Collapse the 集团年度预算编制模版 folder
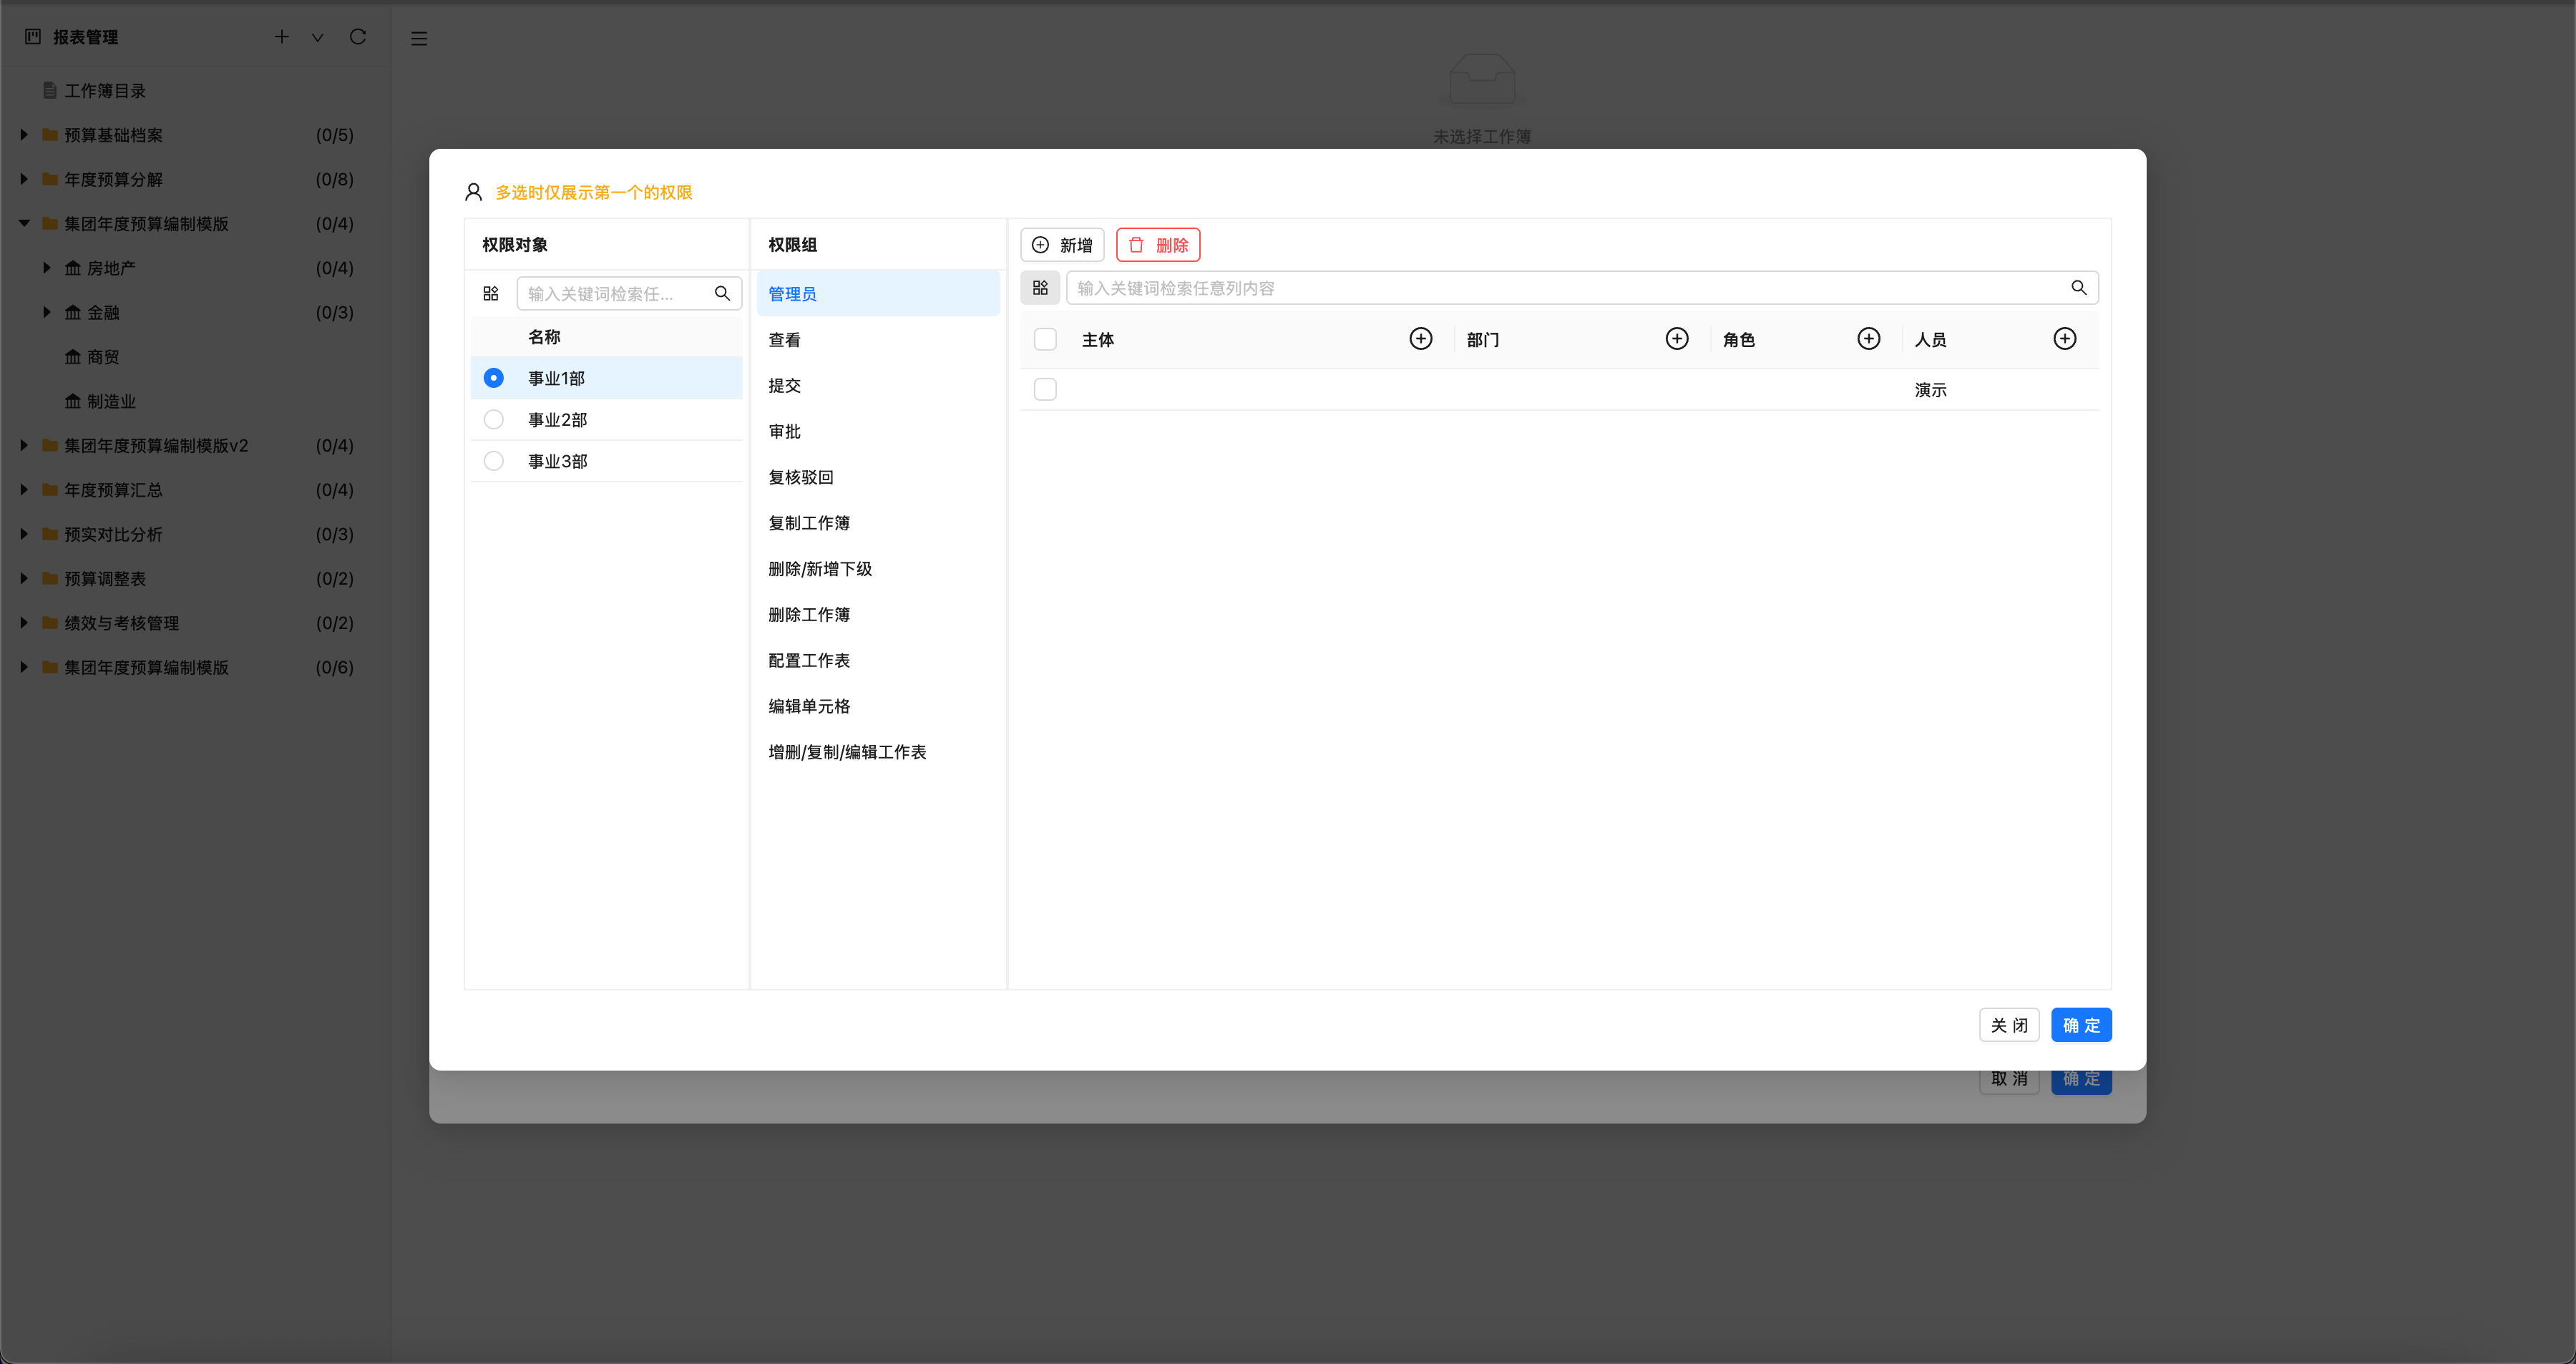 tap(24, 223)
